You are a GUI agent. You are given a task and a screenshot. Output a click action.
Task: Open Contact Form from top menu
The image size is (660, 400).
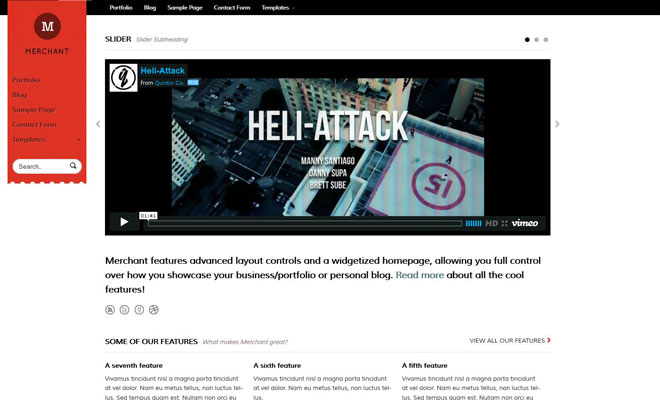coord(231,7)
